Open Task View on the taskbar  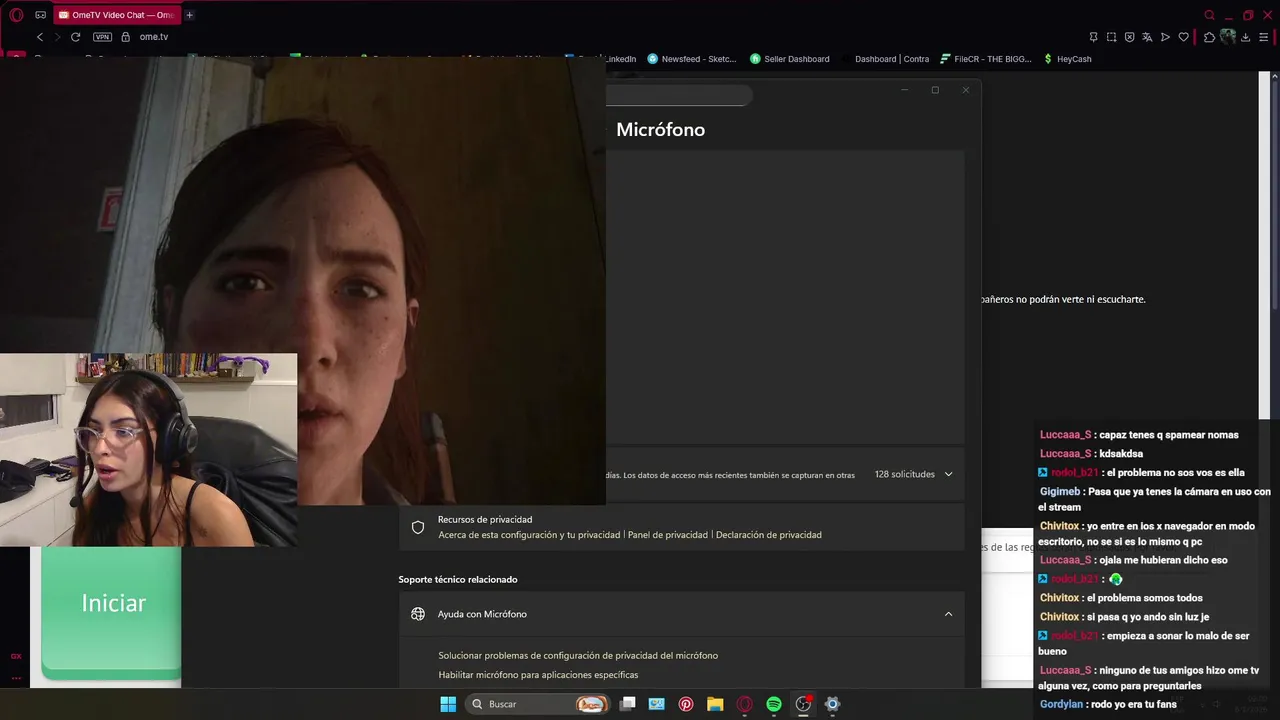627,704
